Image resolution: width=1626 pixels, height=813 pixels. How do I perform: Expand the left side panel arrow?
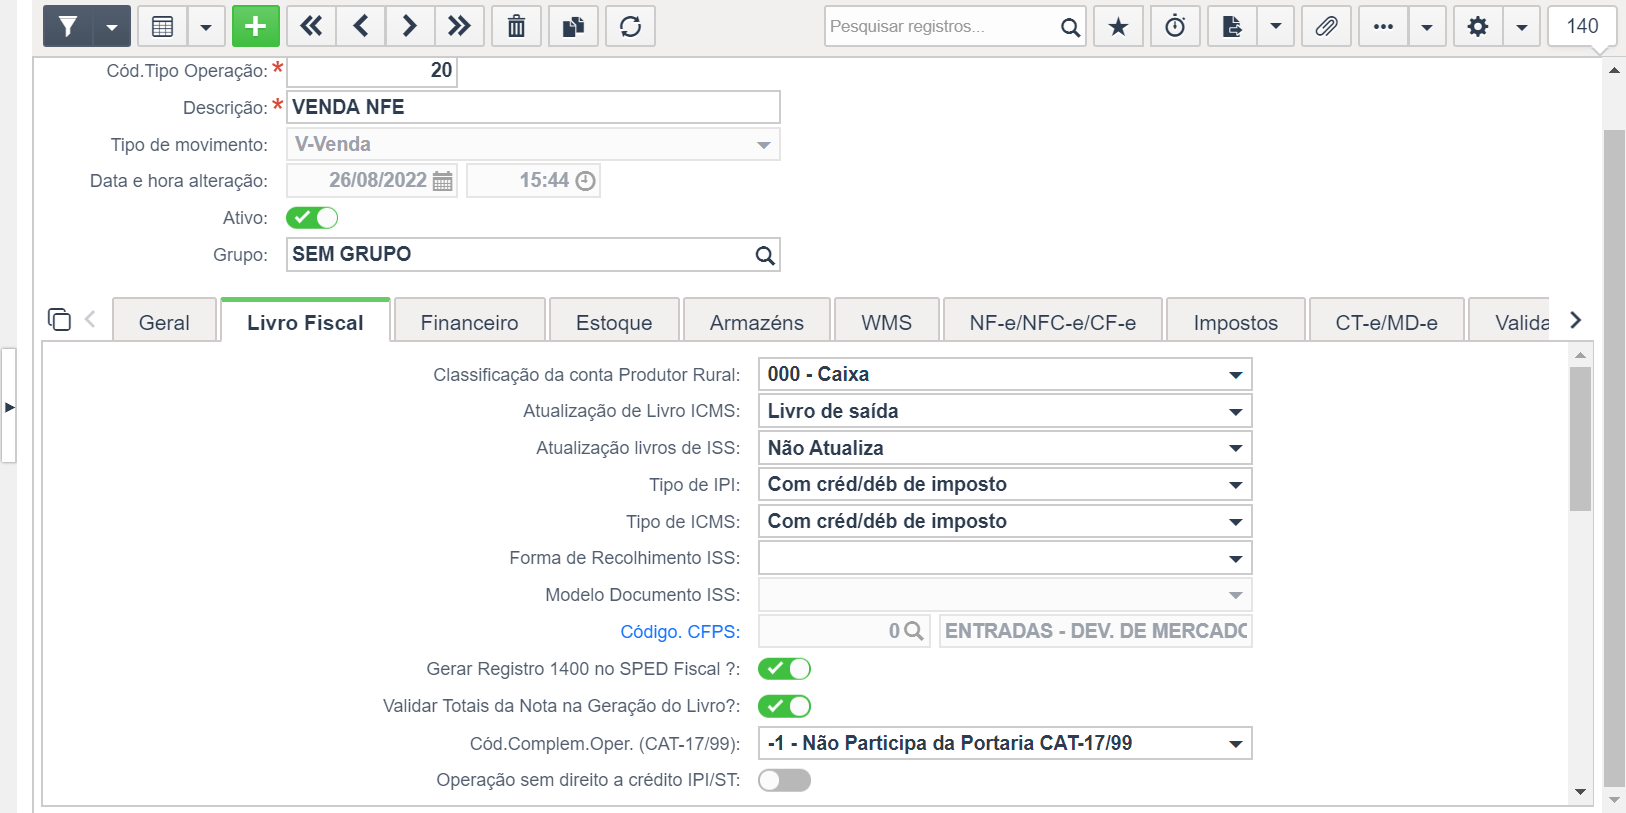(9, 406)
